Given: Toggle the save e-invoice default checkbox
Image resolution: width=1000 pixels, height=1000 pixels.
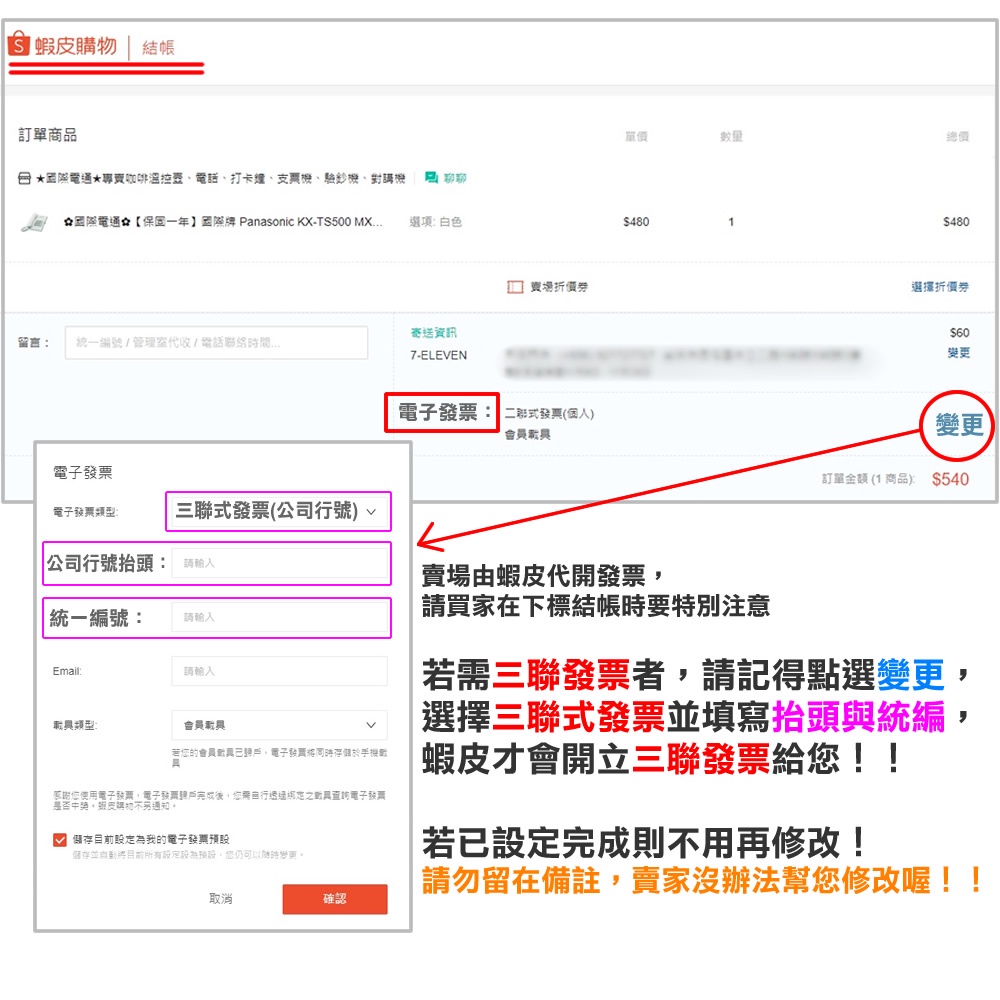Looking at the screenshot, I should click(x=60, y=839).
